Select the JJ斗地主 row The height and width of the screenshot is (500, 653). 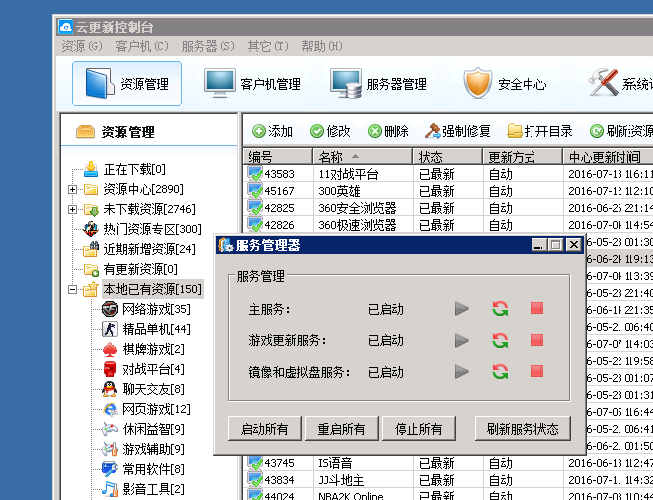pos(448,480)
